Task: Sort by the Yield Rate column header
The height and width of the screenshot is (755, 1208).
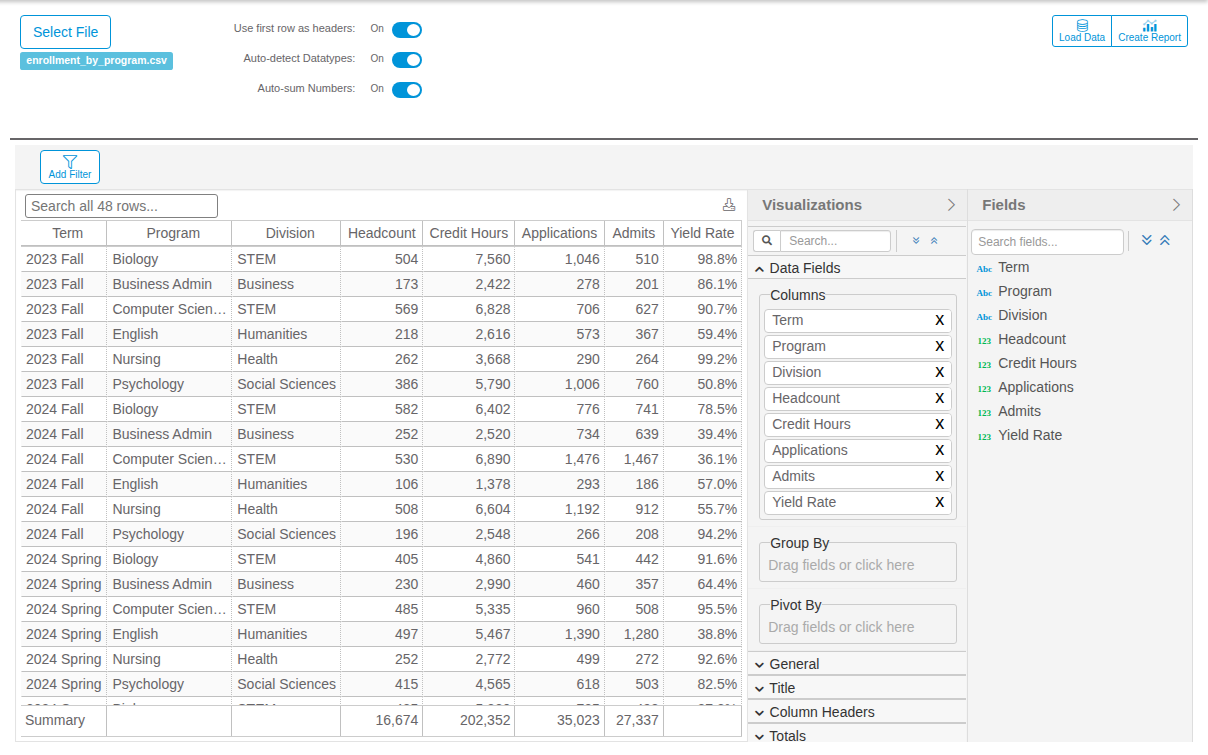Action: click(x=702, y=233)
